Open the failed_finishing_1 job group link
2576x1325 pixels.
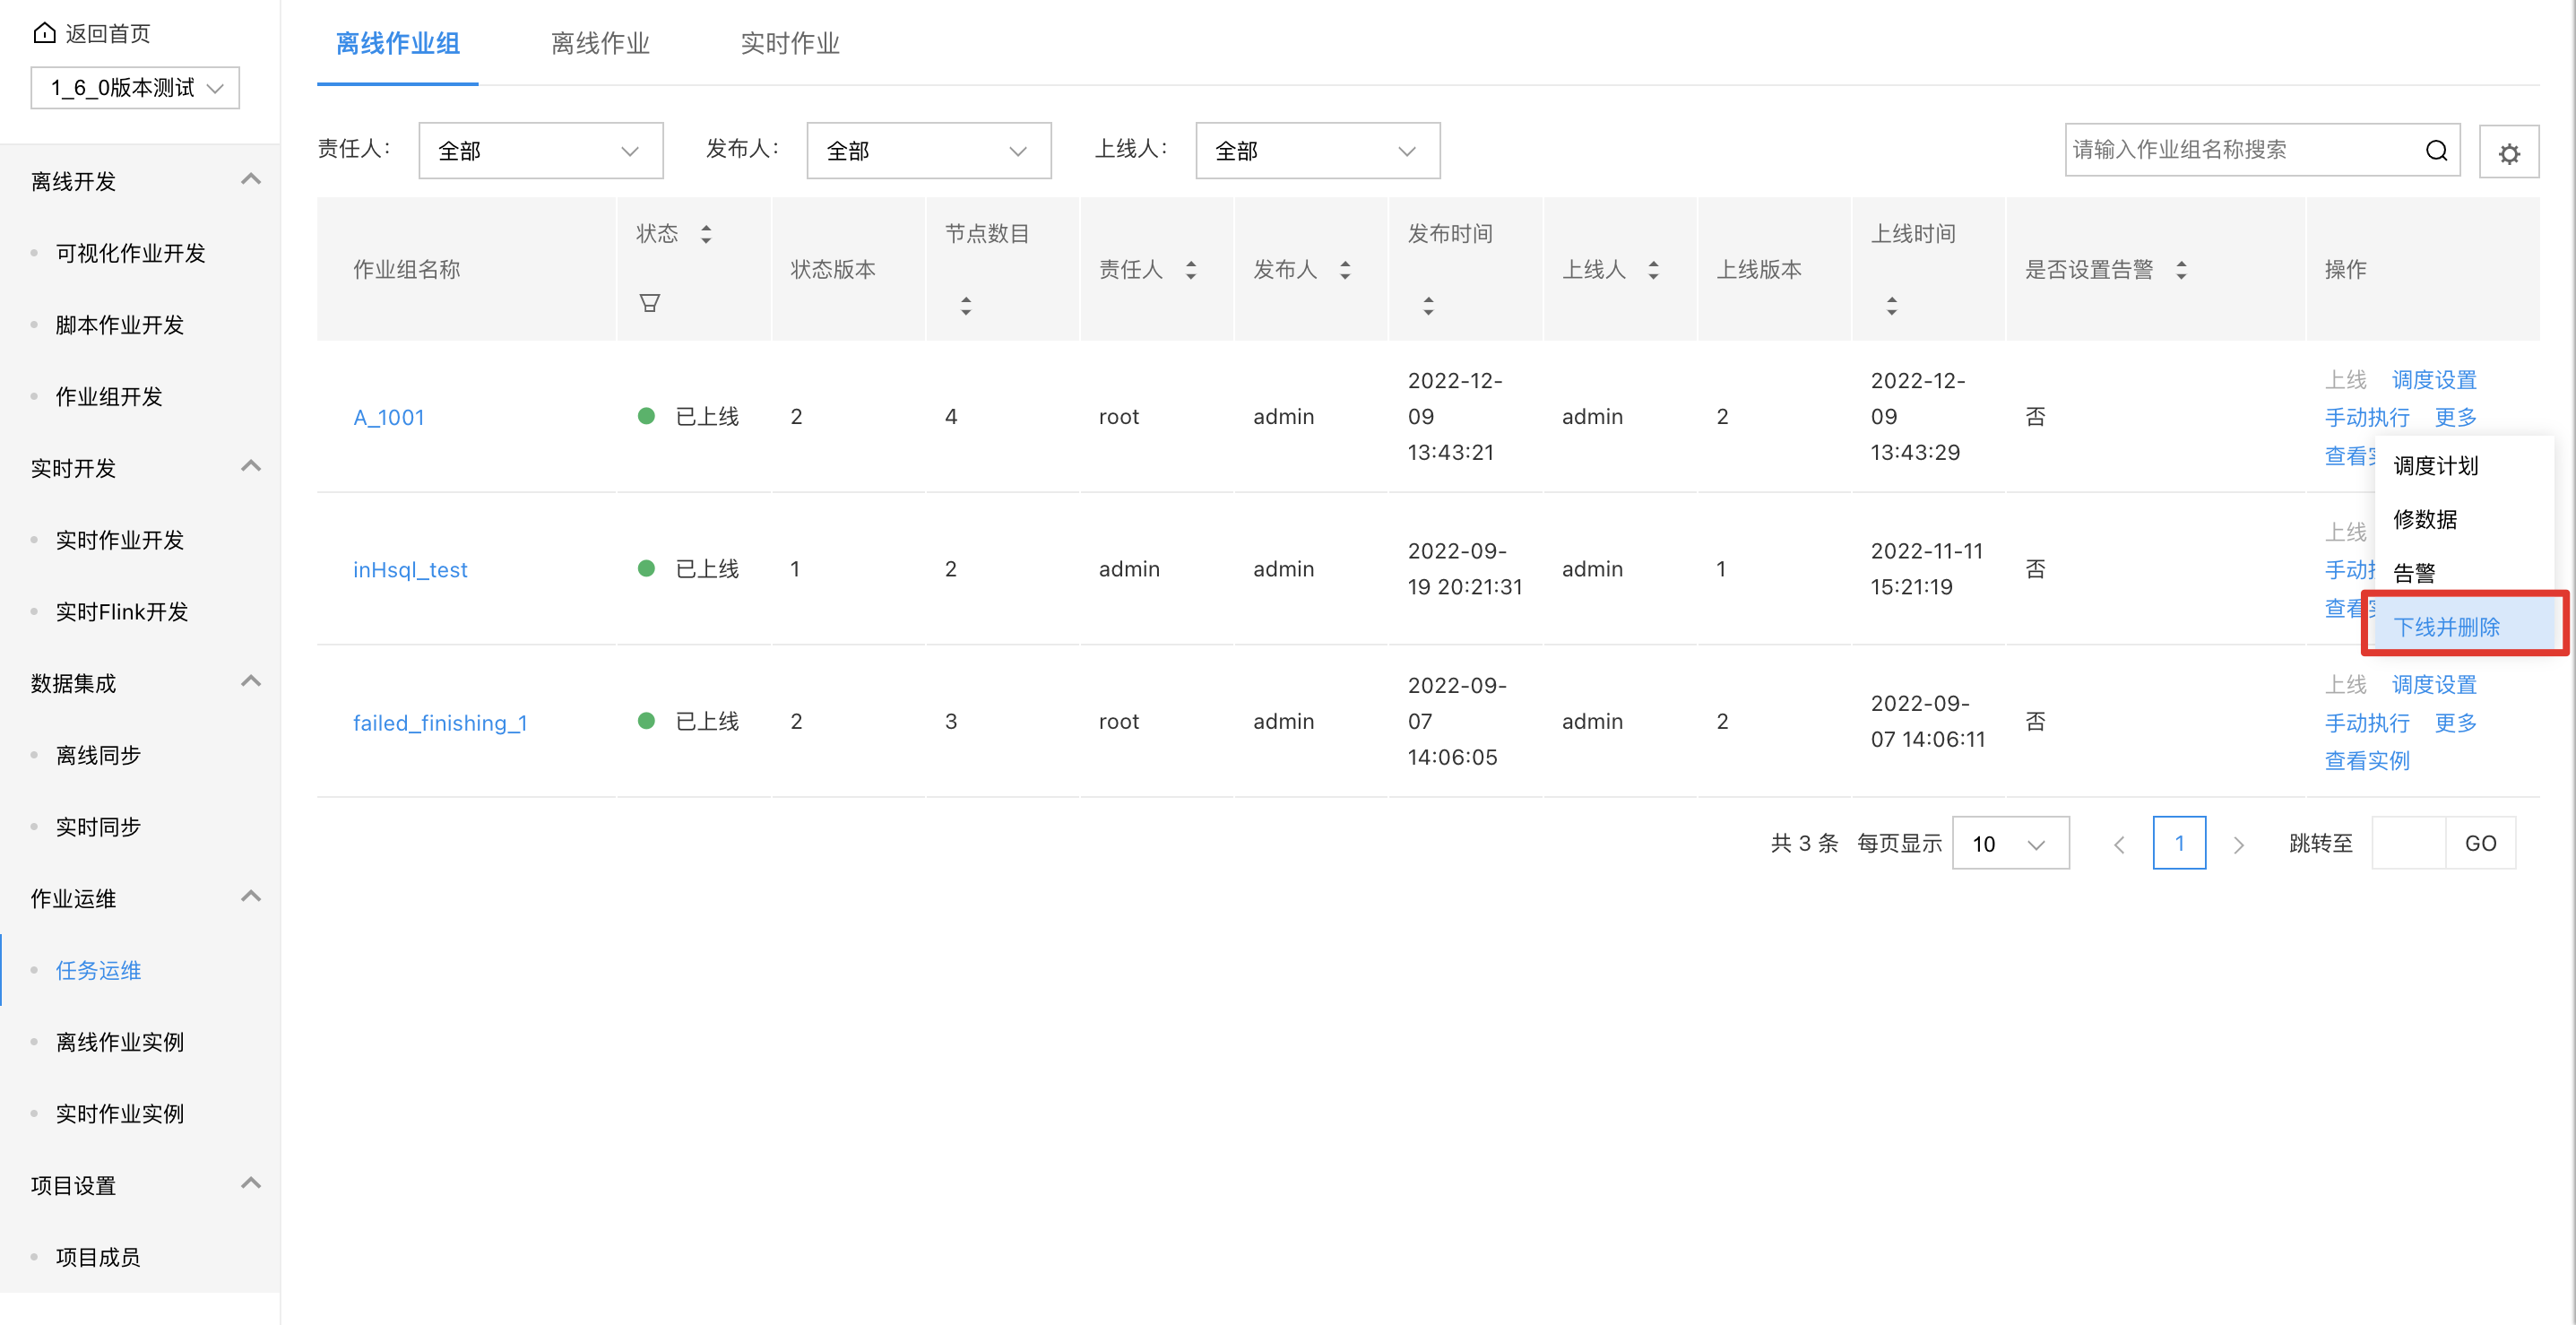[x=440, y=722]
